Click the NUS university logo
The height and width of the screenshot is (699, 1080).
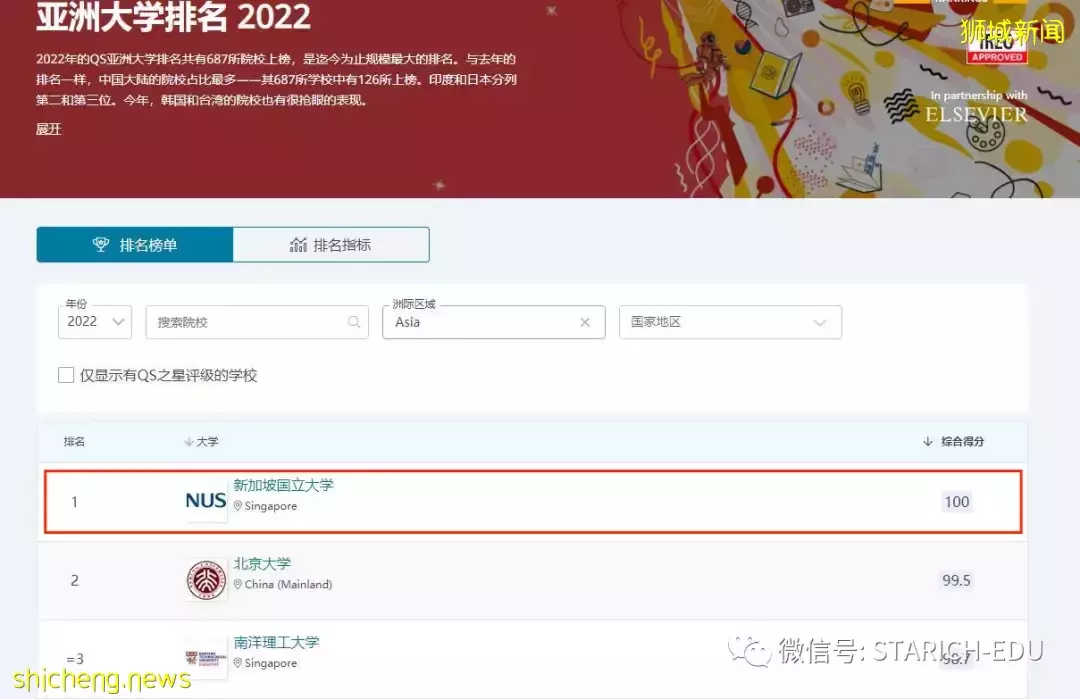pos(204,501)
